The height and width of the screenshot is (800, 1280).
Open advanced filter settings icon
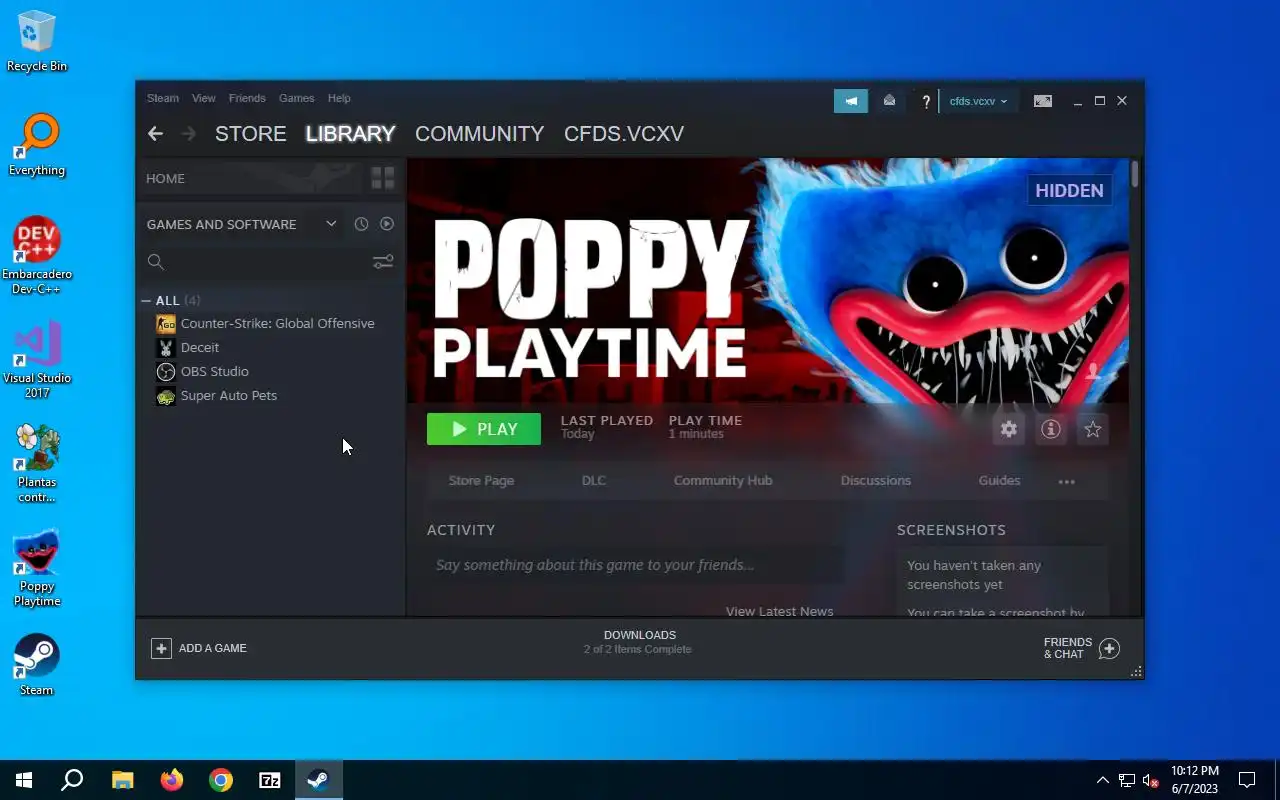pyautogui.click(x=383, y=262)
